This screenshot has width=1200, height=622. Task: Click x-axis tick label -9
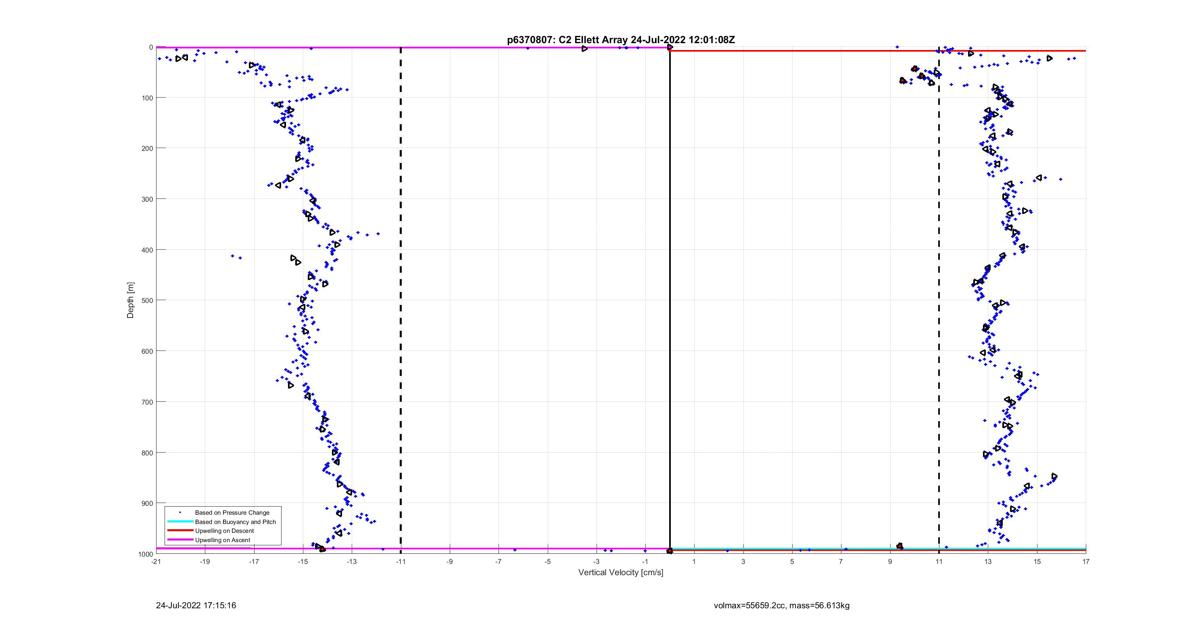[x=450, y=562]
